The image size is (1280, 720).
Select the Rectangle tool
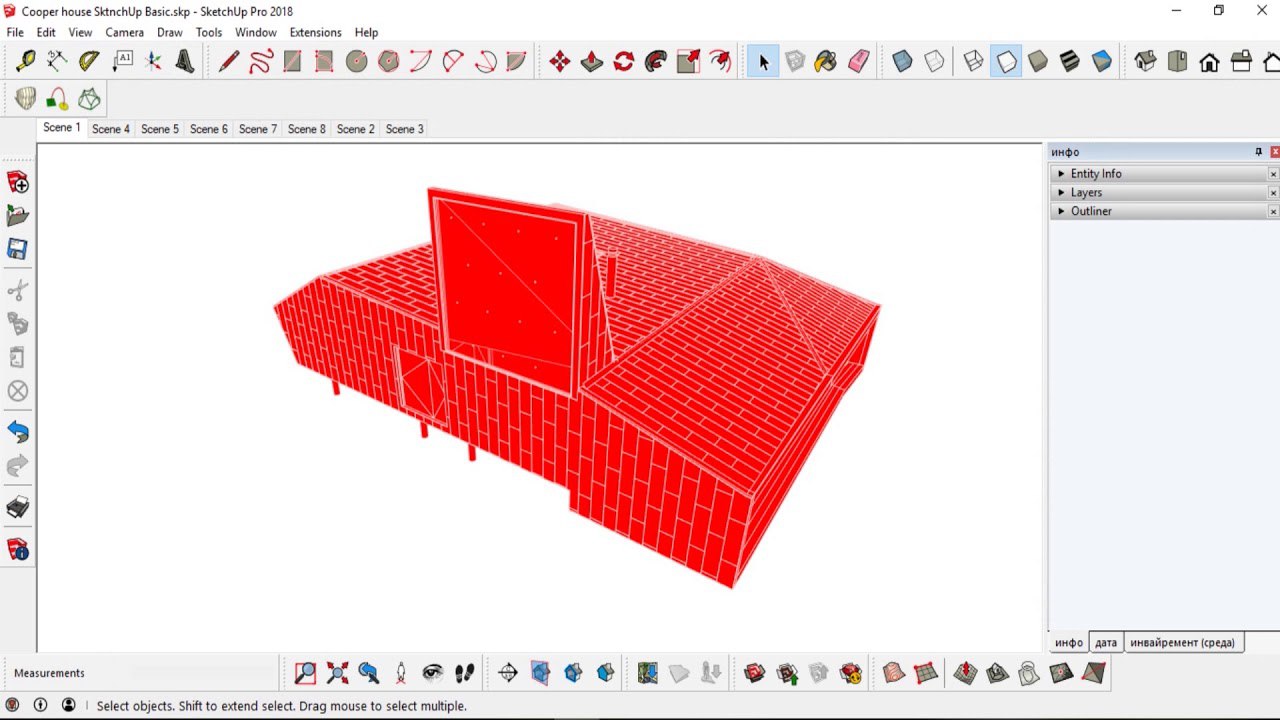(x=292, y=61)
